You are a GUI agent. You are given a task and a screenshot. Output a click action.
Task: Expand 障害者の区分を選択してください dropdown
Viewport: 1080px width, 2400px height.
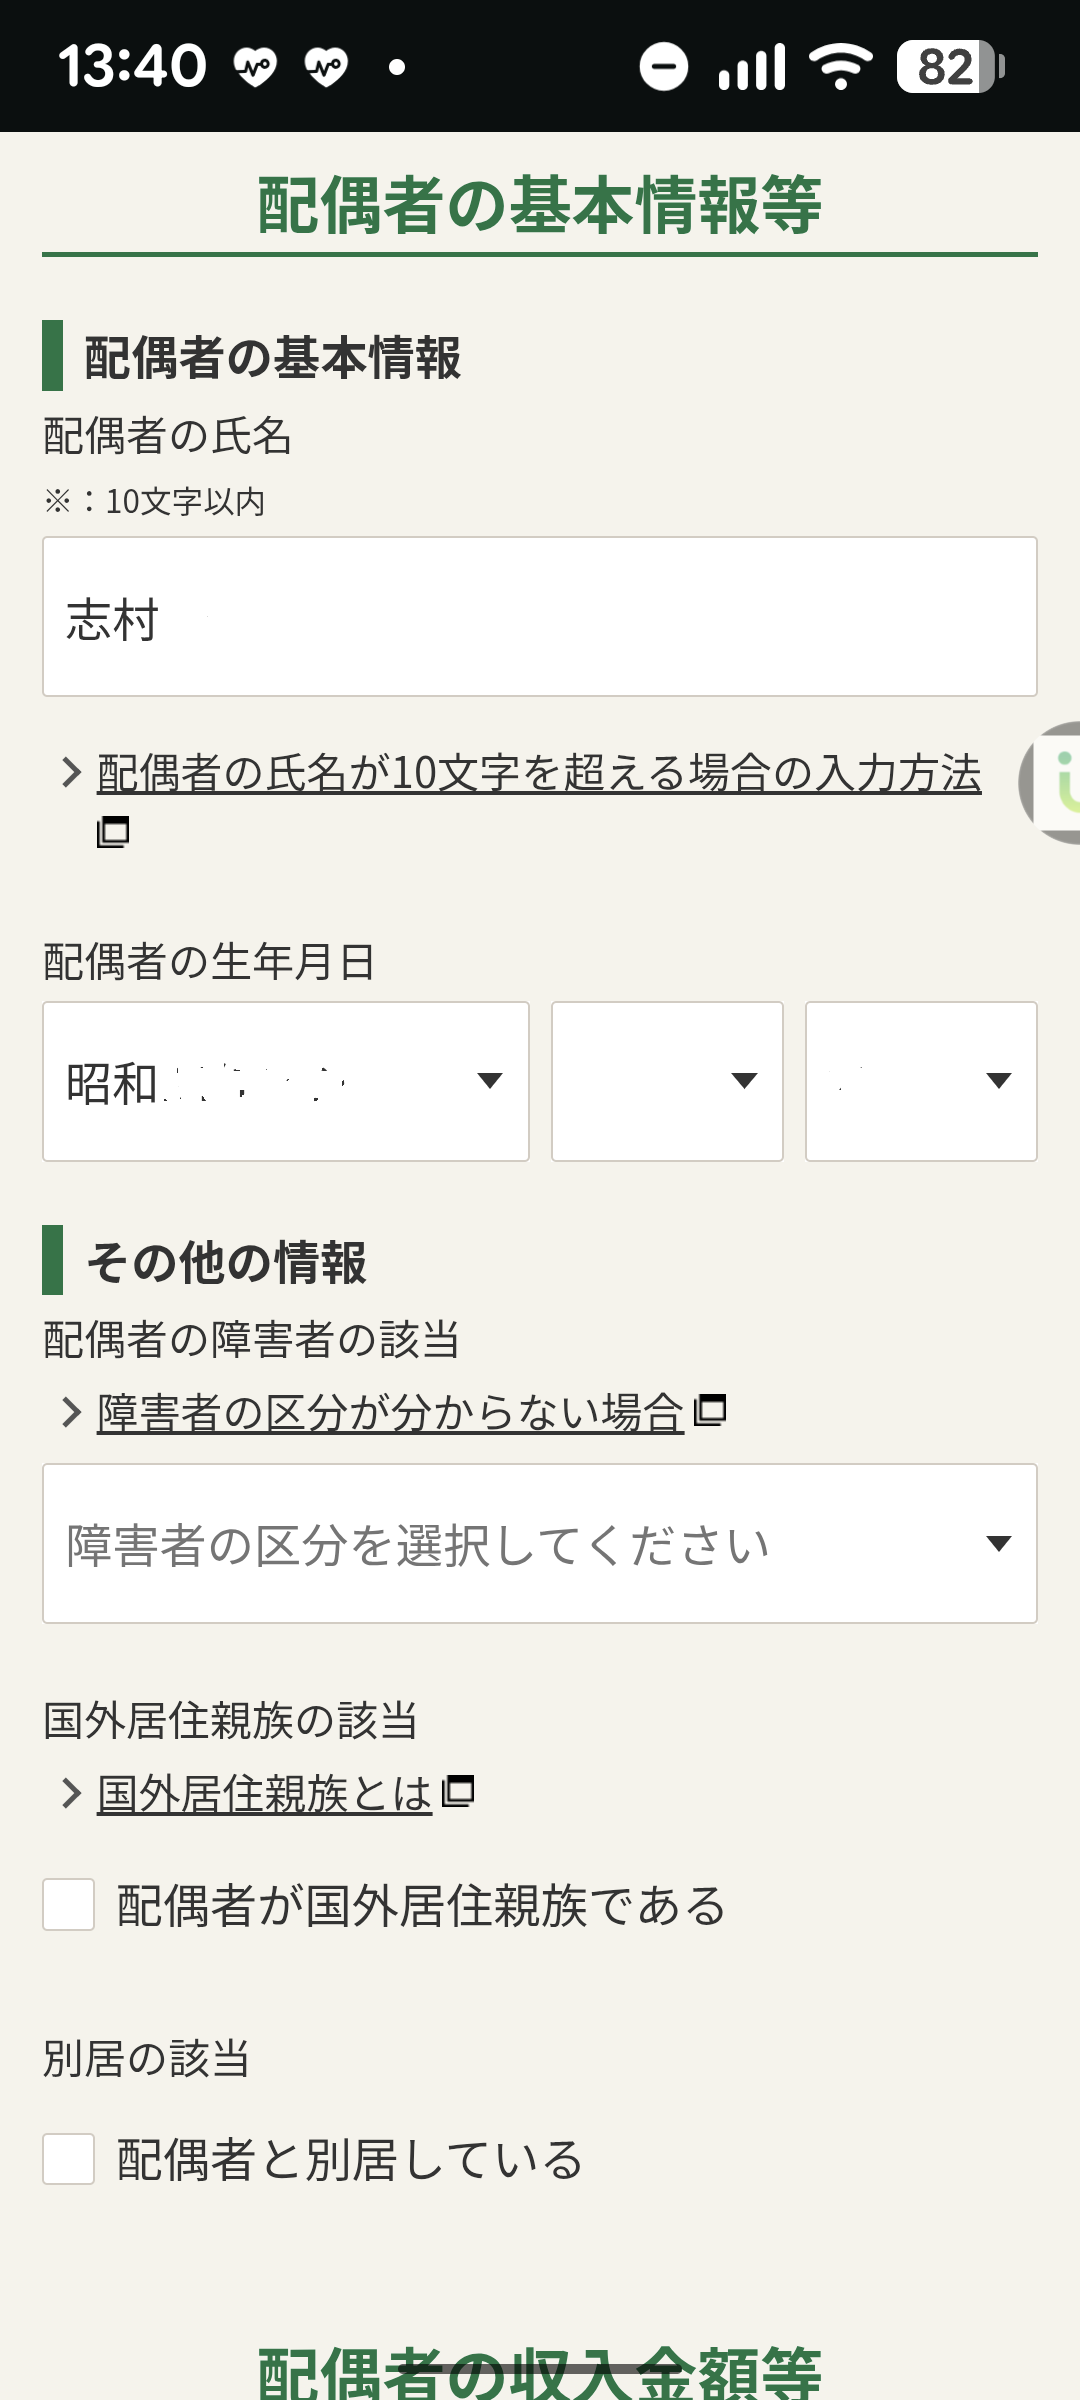[540, 1543]
